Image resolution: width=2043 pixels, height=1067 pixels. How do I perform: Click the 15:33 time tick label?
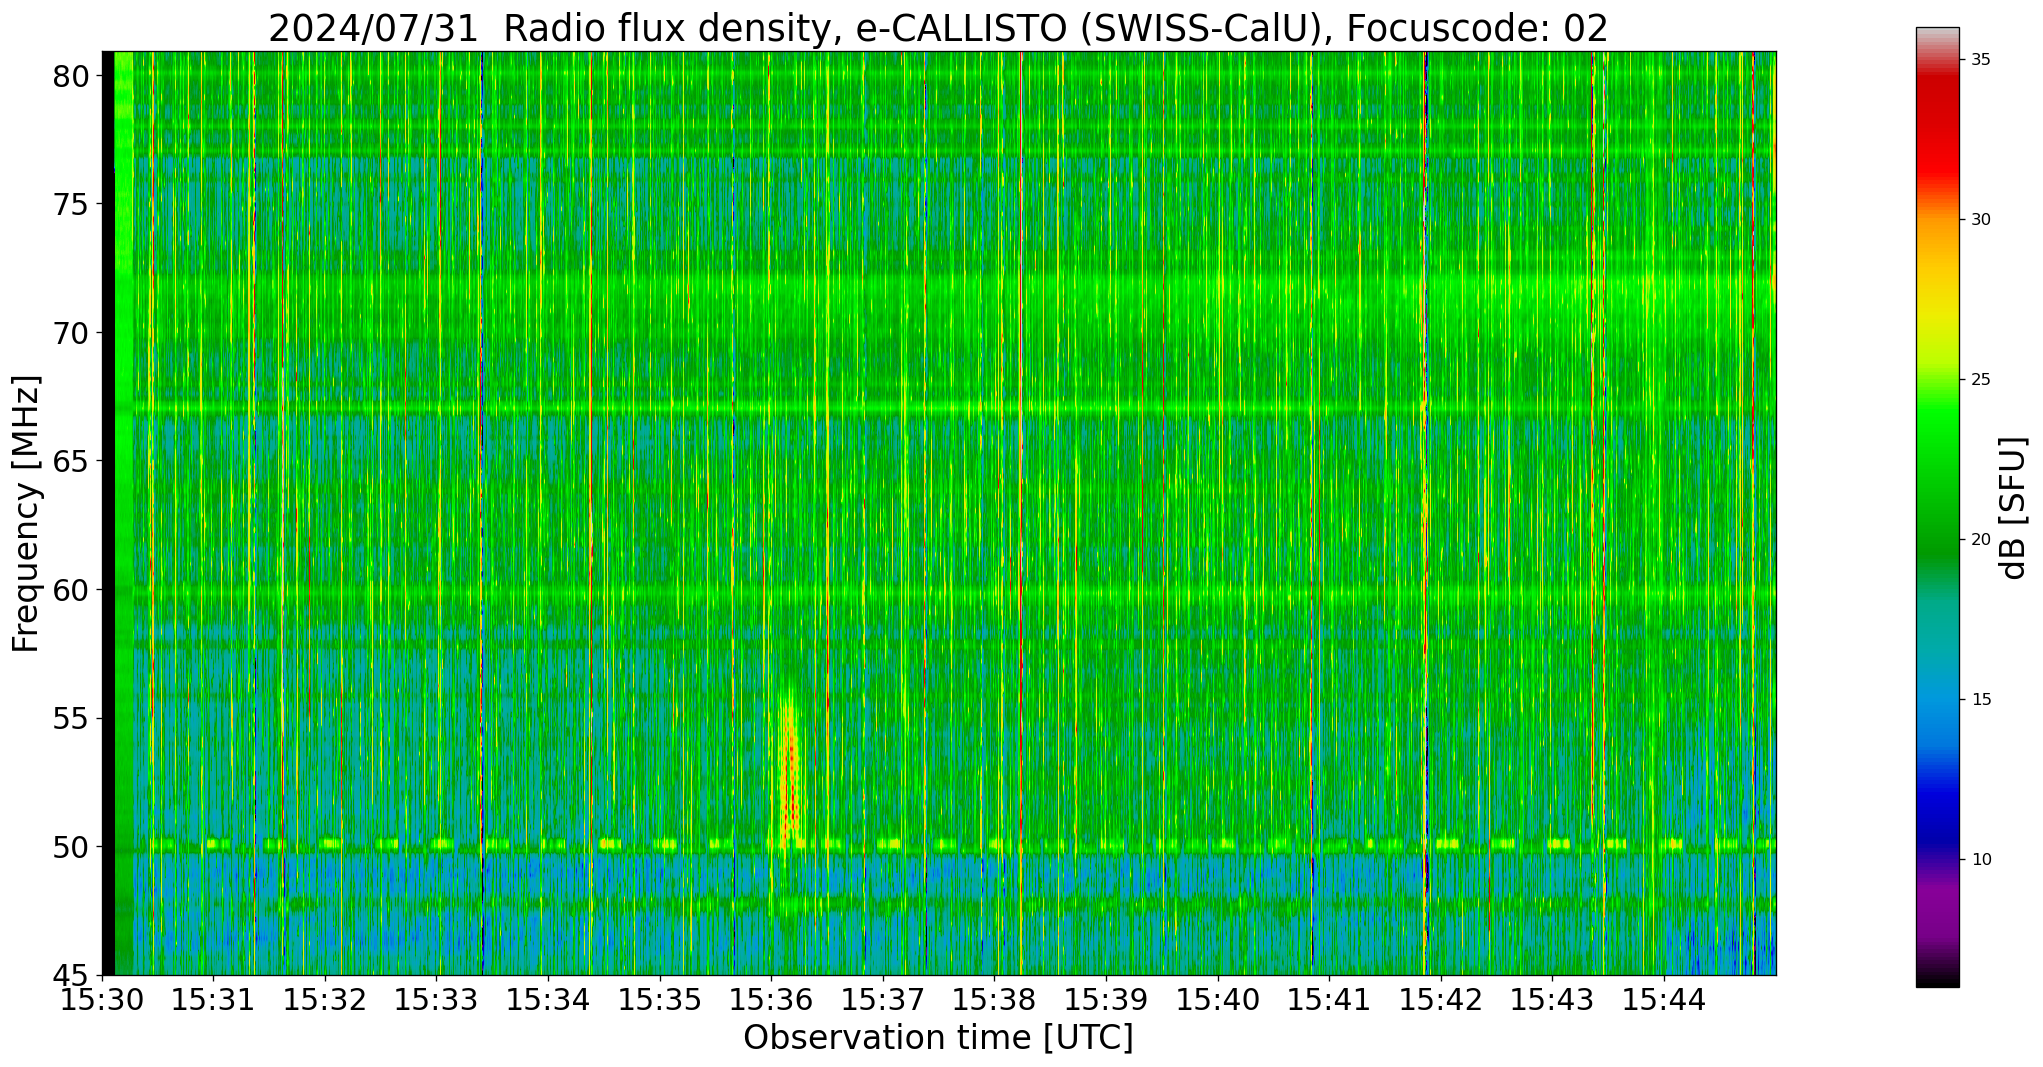click(437, 999)
